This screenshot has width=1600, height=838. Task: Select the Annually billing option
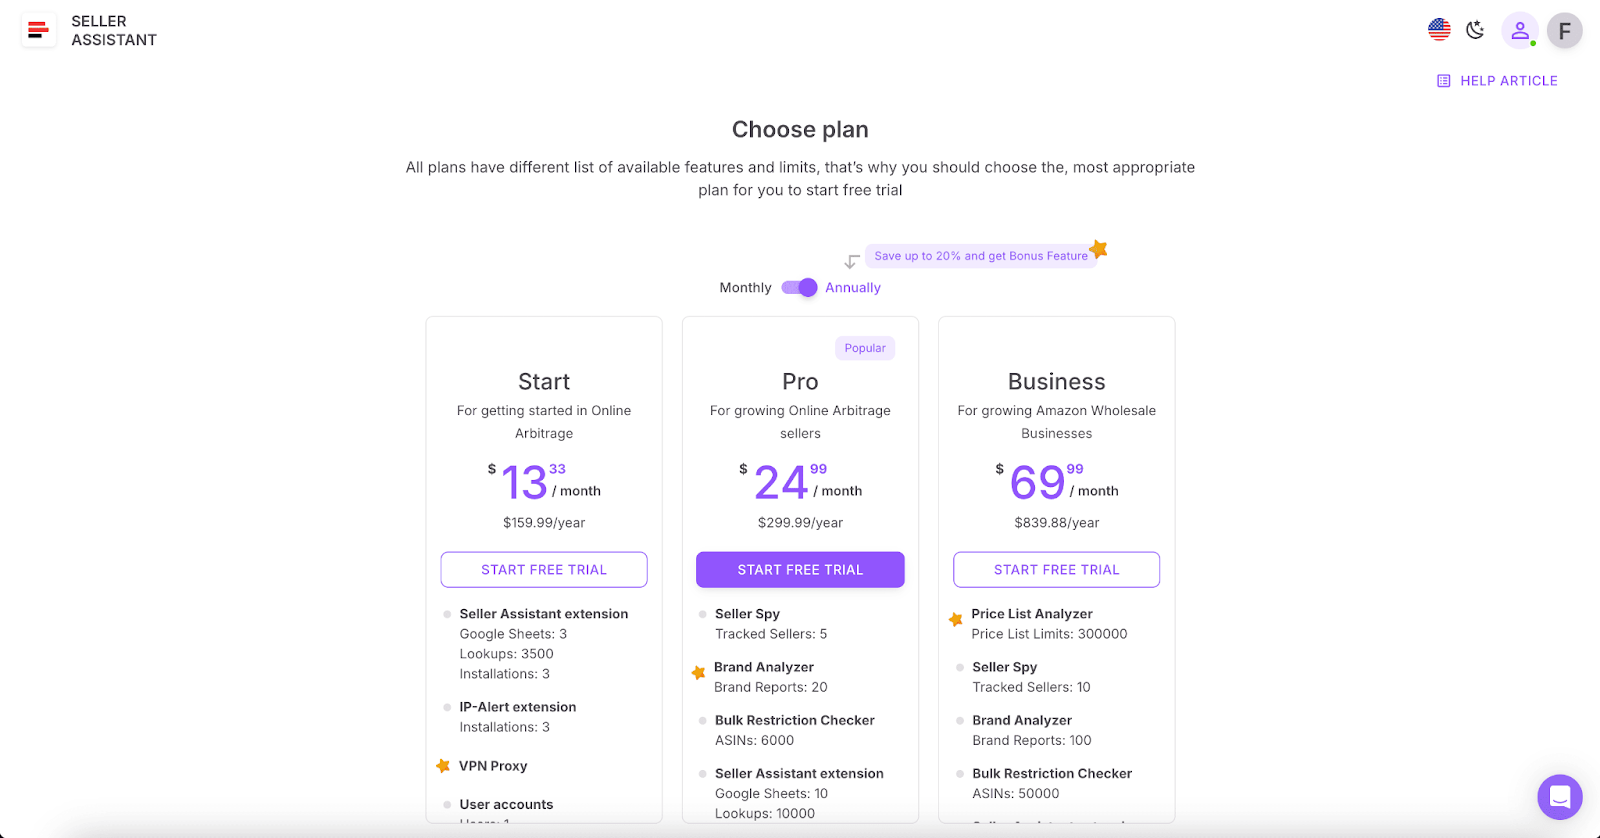(x=852, y=287)
